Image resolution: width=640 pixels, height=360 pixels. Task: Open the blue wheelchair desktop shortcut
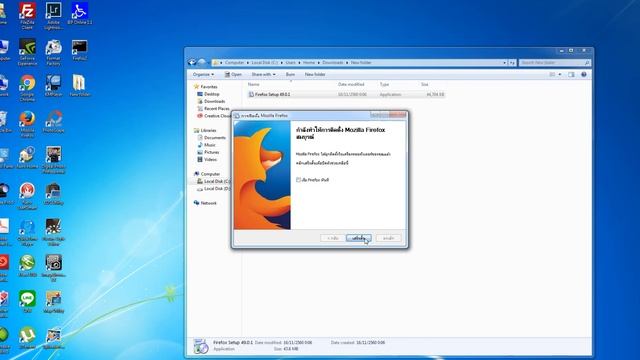coord(80,13)
